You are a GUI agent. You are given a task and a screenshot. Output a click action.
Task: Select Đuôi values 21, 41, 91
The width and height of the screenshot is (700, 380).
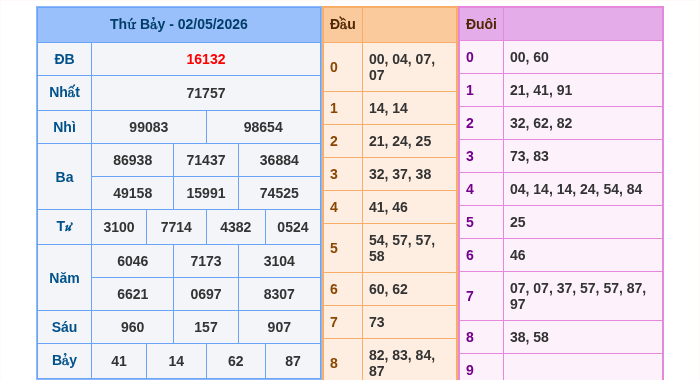click(541, 90)
